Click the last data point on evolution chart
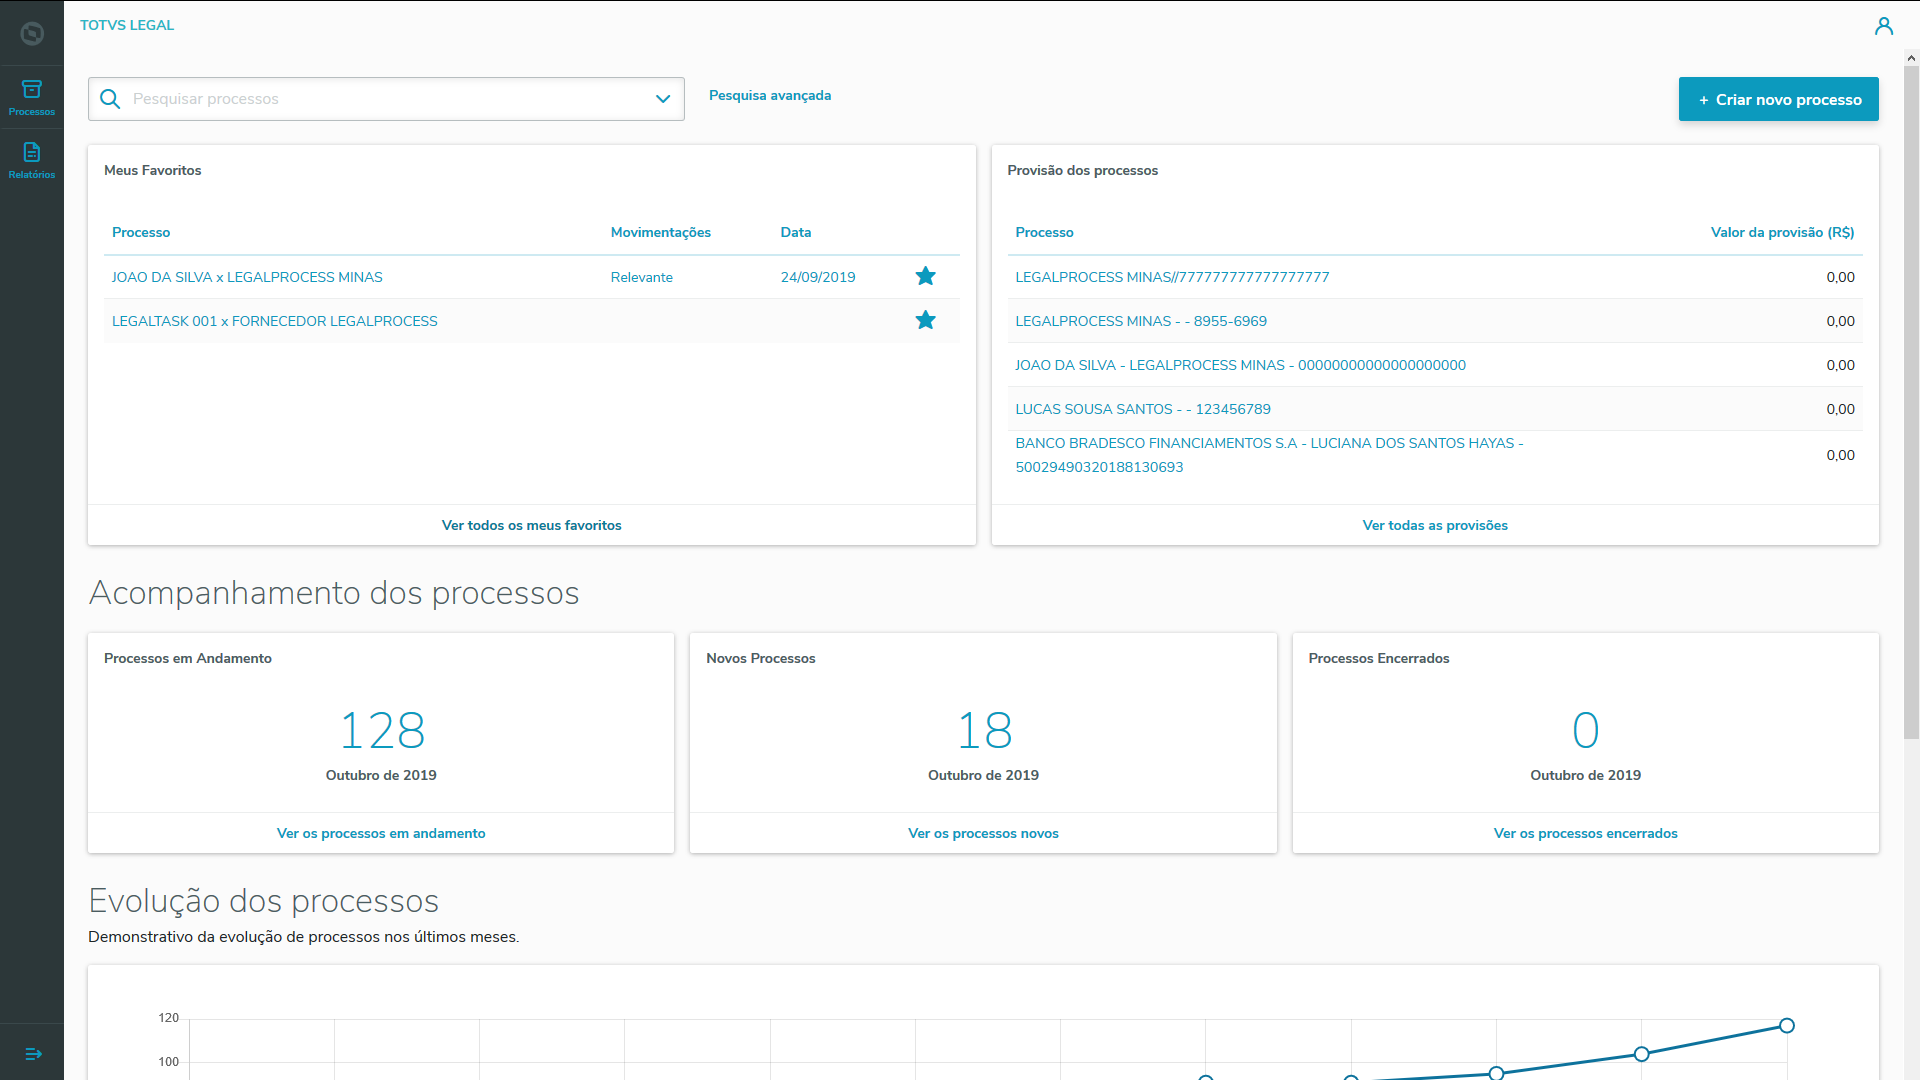This screenshot has width=1920, height=1080. (x=1787, y=1026)
